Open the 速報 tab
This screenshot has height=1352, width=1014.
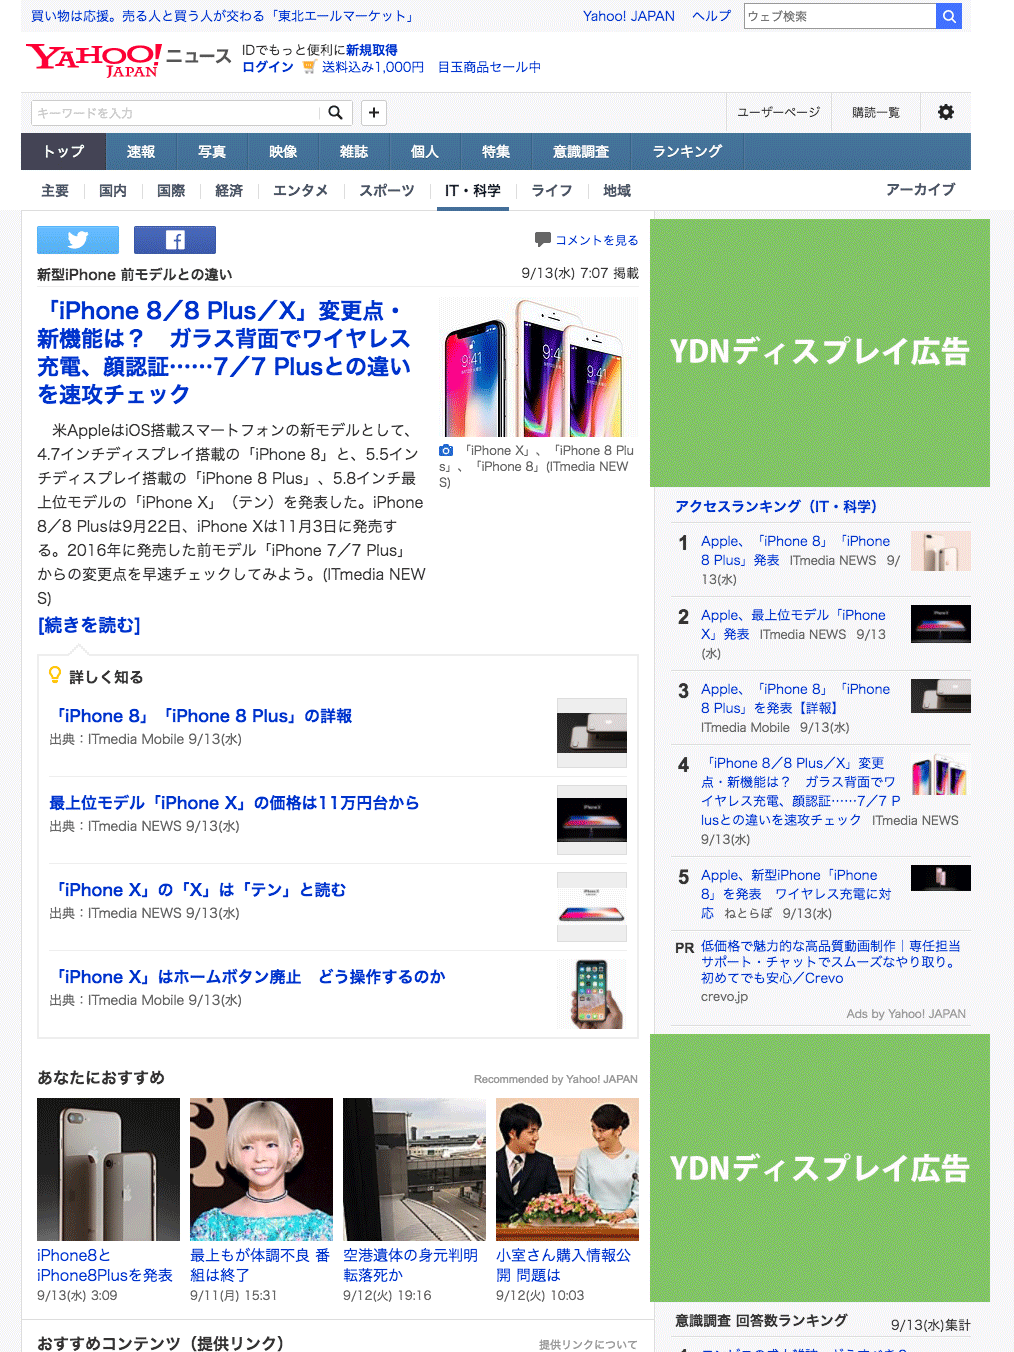pyautogui.click(x=141, y=151)
